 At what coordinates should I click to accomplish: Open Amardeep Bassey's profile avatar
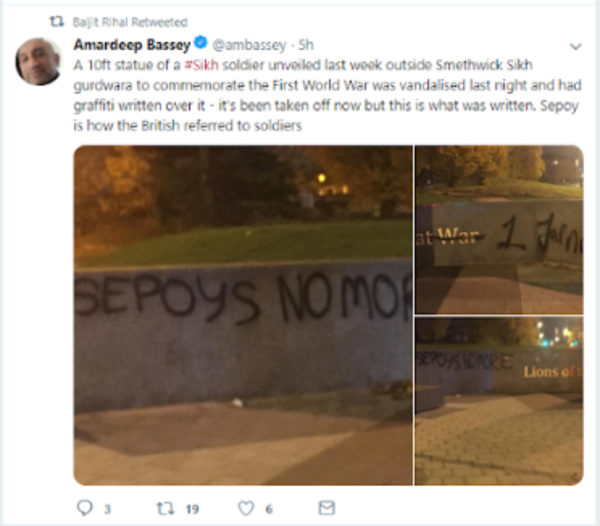[x=38, y=61]
